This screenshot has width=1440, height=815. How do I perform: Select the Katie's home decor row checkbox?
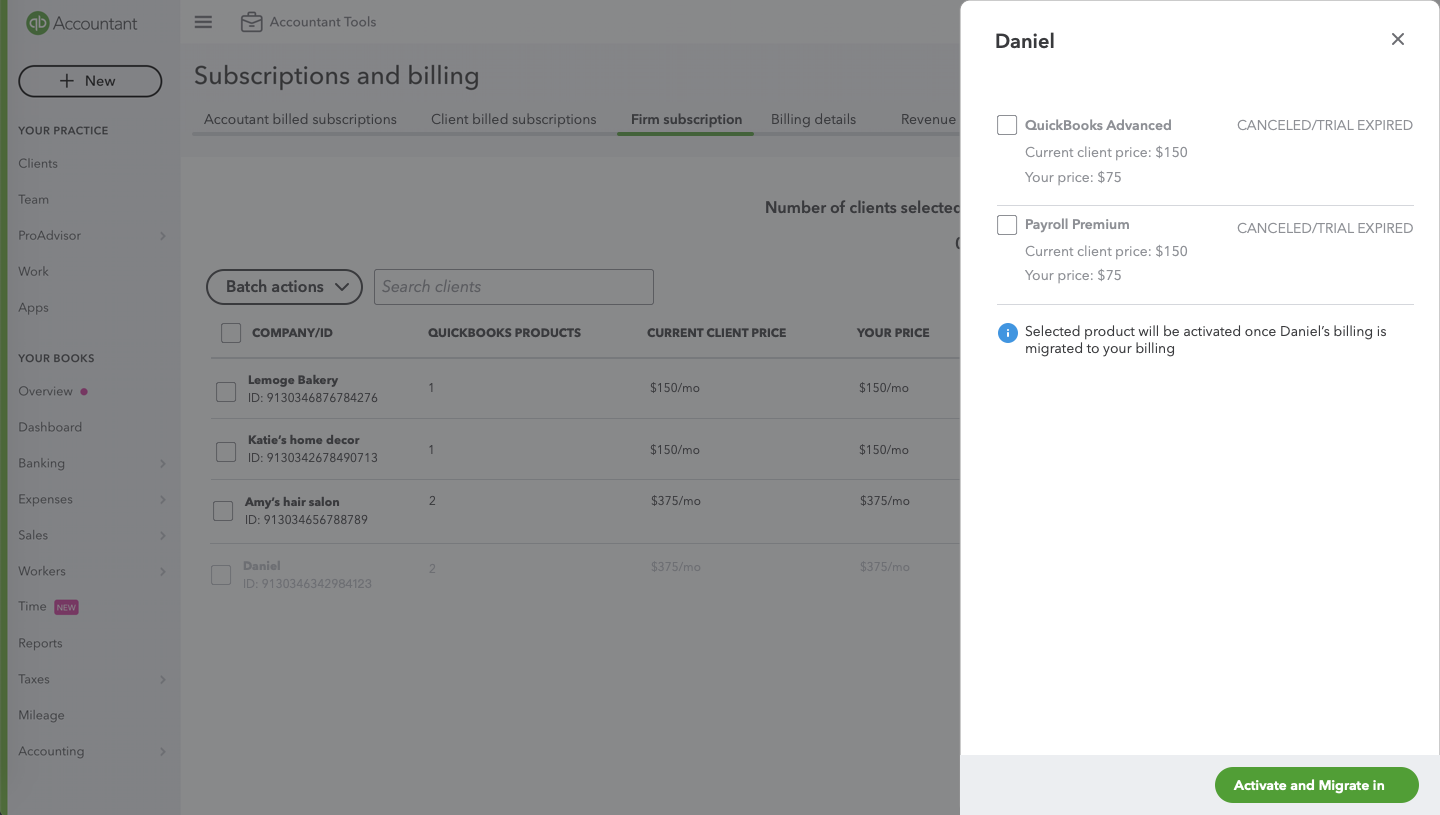(x=226, y=452)
